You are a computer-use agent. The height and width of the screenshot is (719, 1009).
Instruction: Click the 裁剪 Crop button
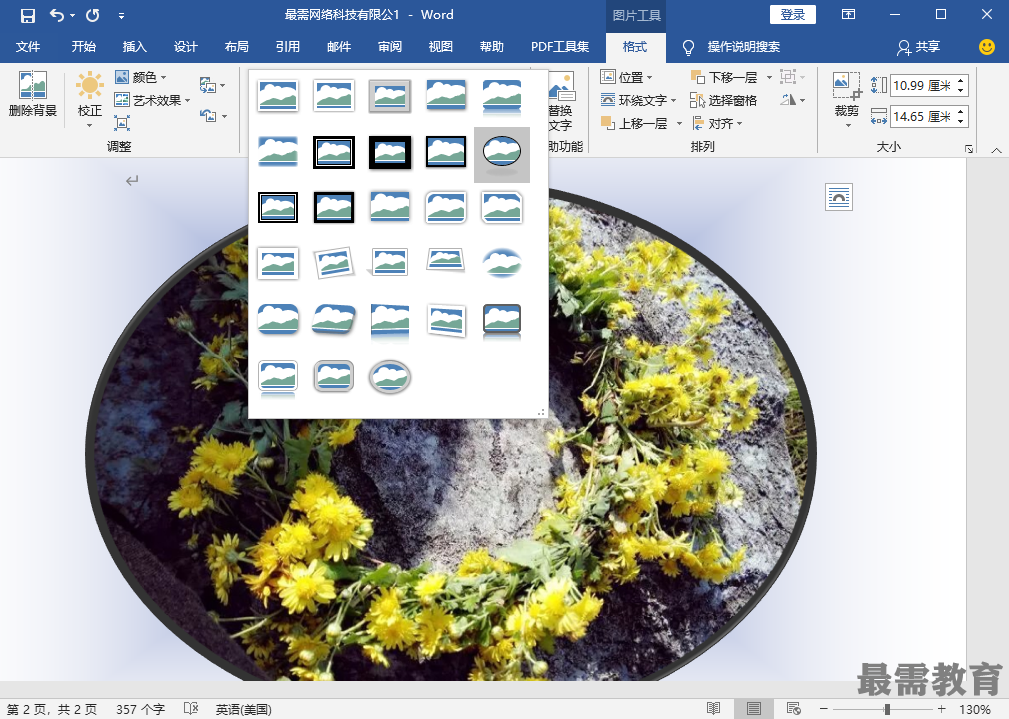pyautogui.click(x=847, y=100)
